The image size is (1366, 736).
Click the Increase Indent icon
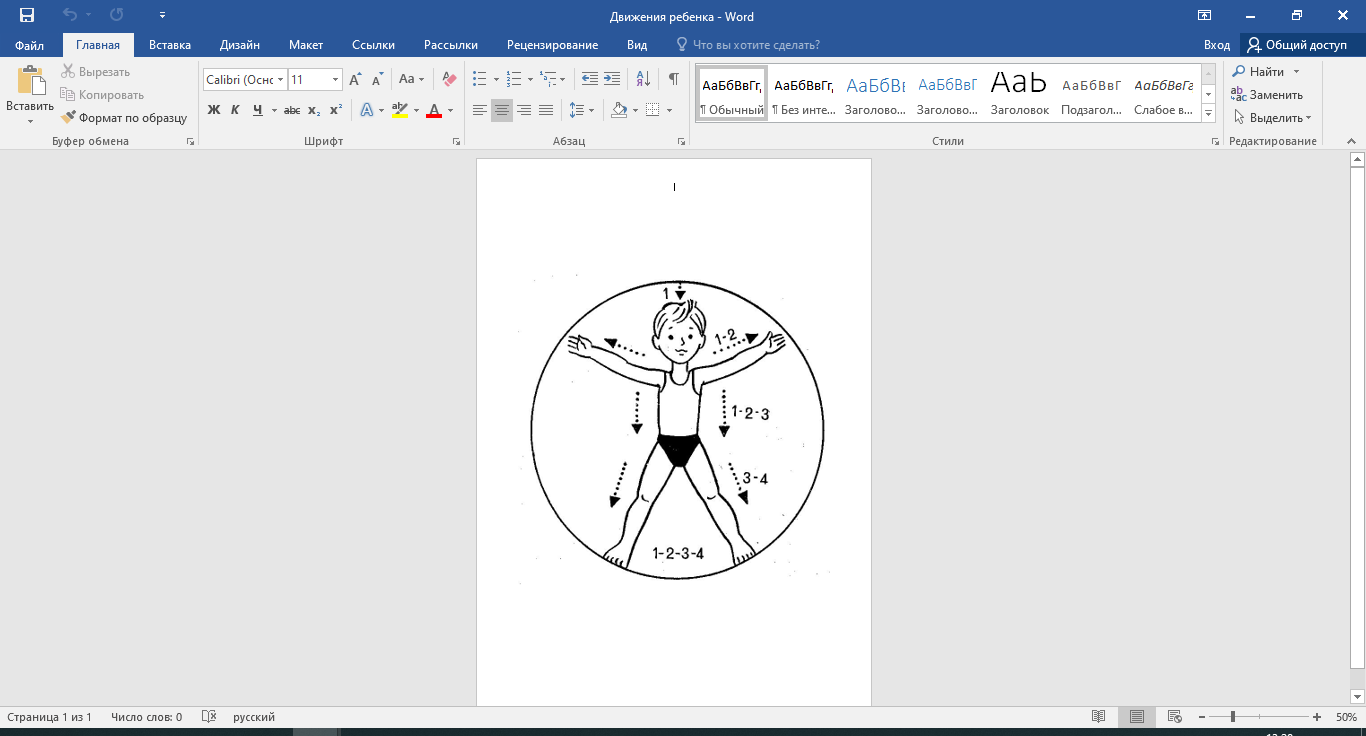tap(612, 79)
